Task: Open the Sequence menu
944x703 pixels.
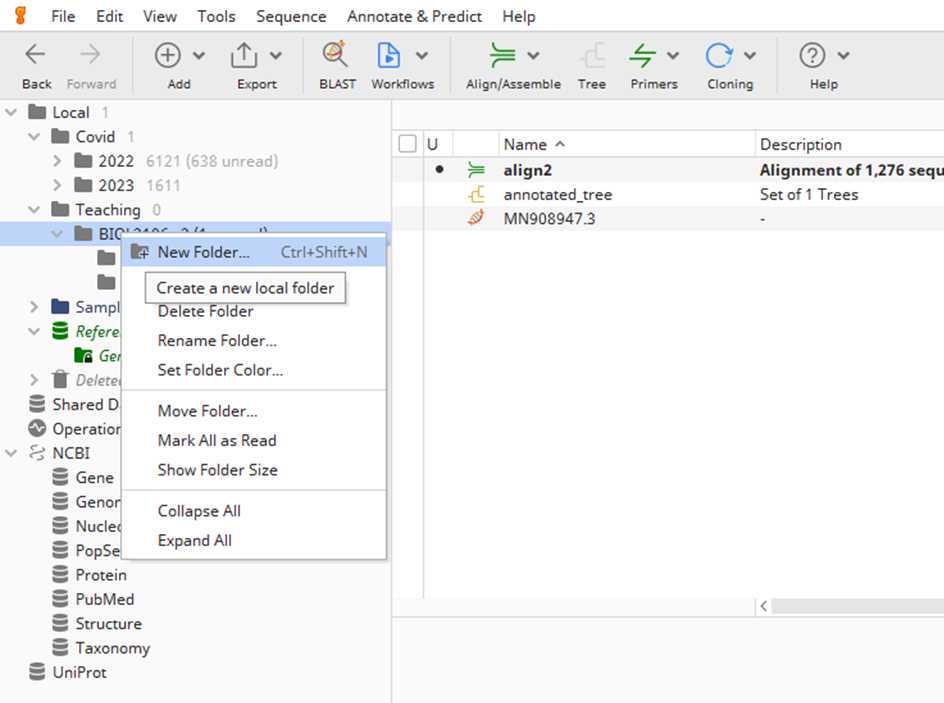Action: click(x=291, y=16)
